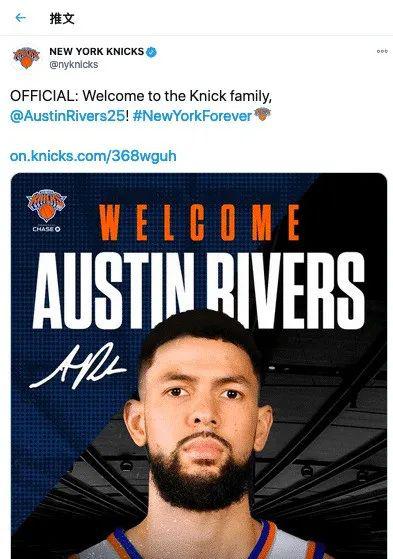Open the NEW YORK KNICKS display name

click(96, 52)
